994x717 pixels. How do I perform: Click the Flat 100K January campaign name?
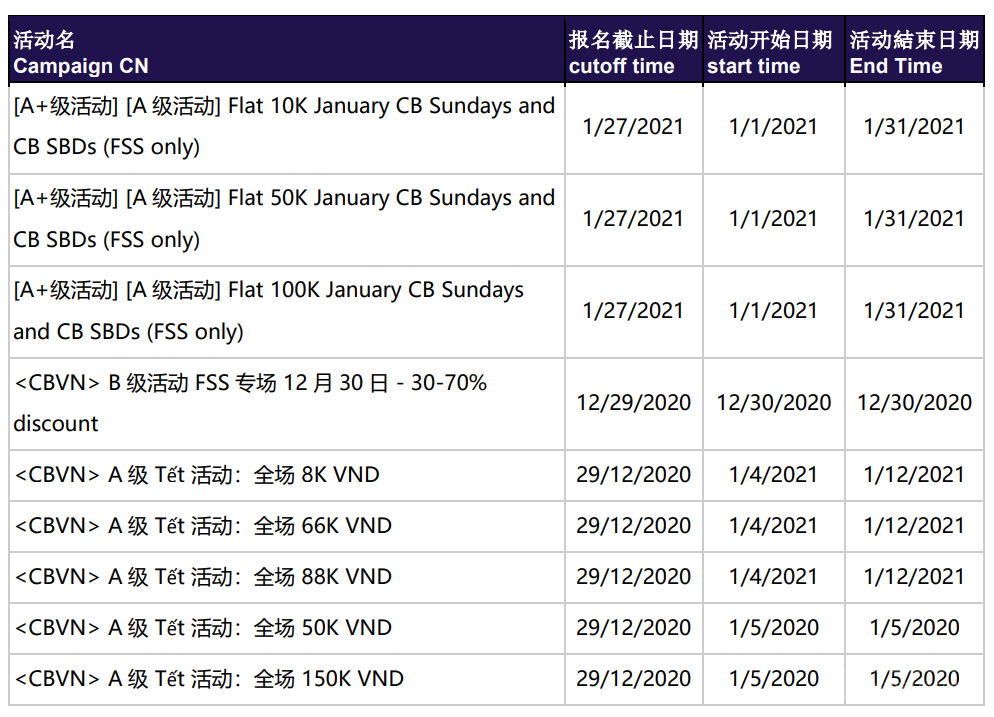(x=270, y=310)
